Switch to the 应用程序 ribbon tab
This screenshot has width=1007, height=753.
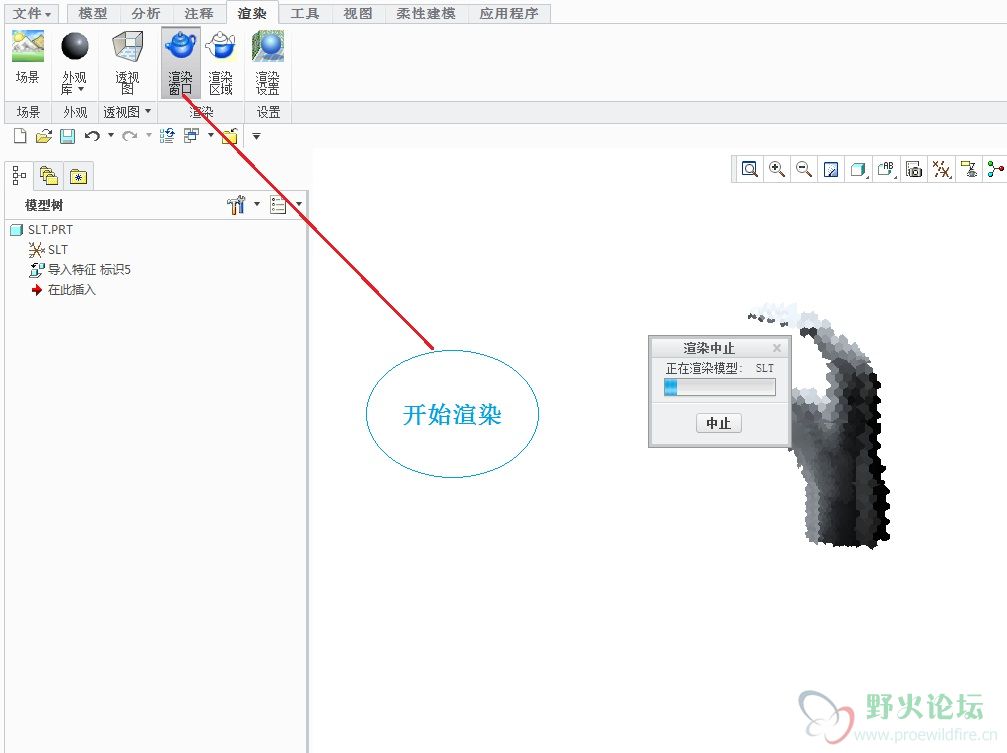click(509, 13)
